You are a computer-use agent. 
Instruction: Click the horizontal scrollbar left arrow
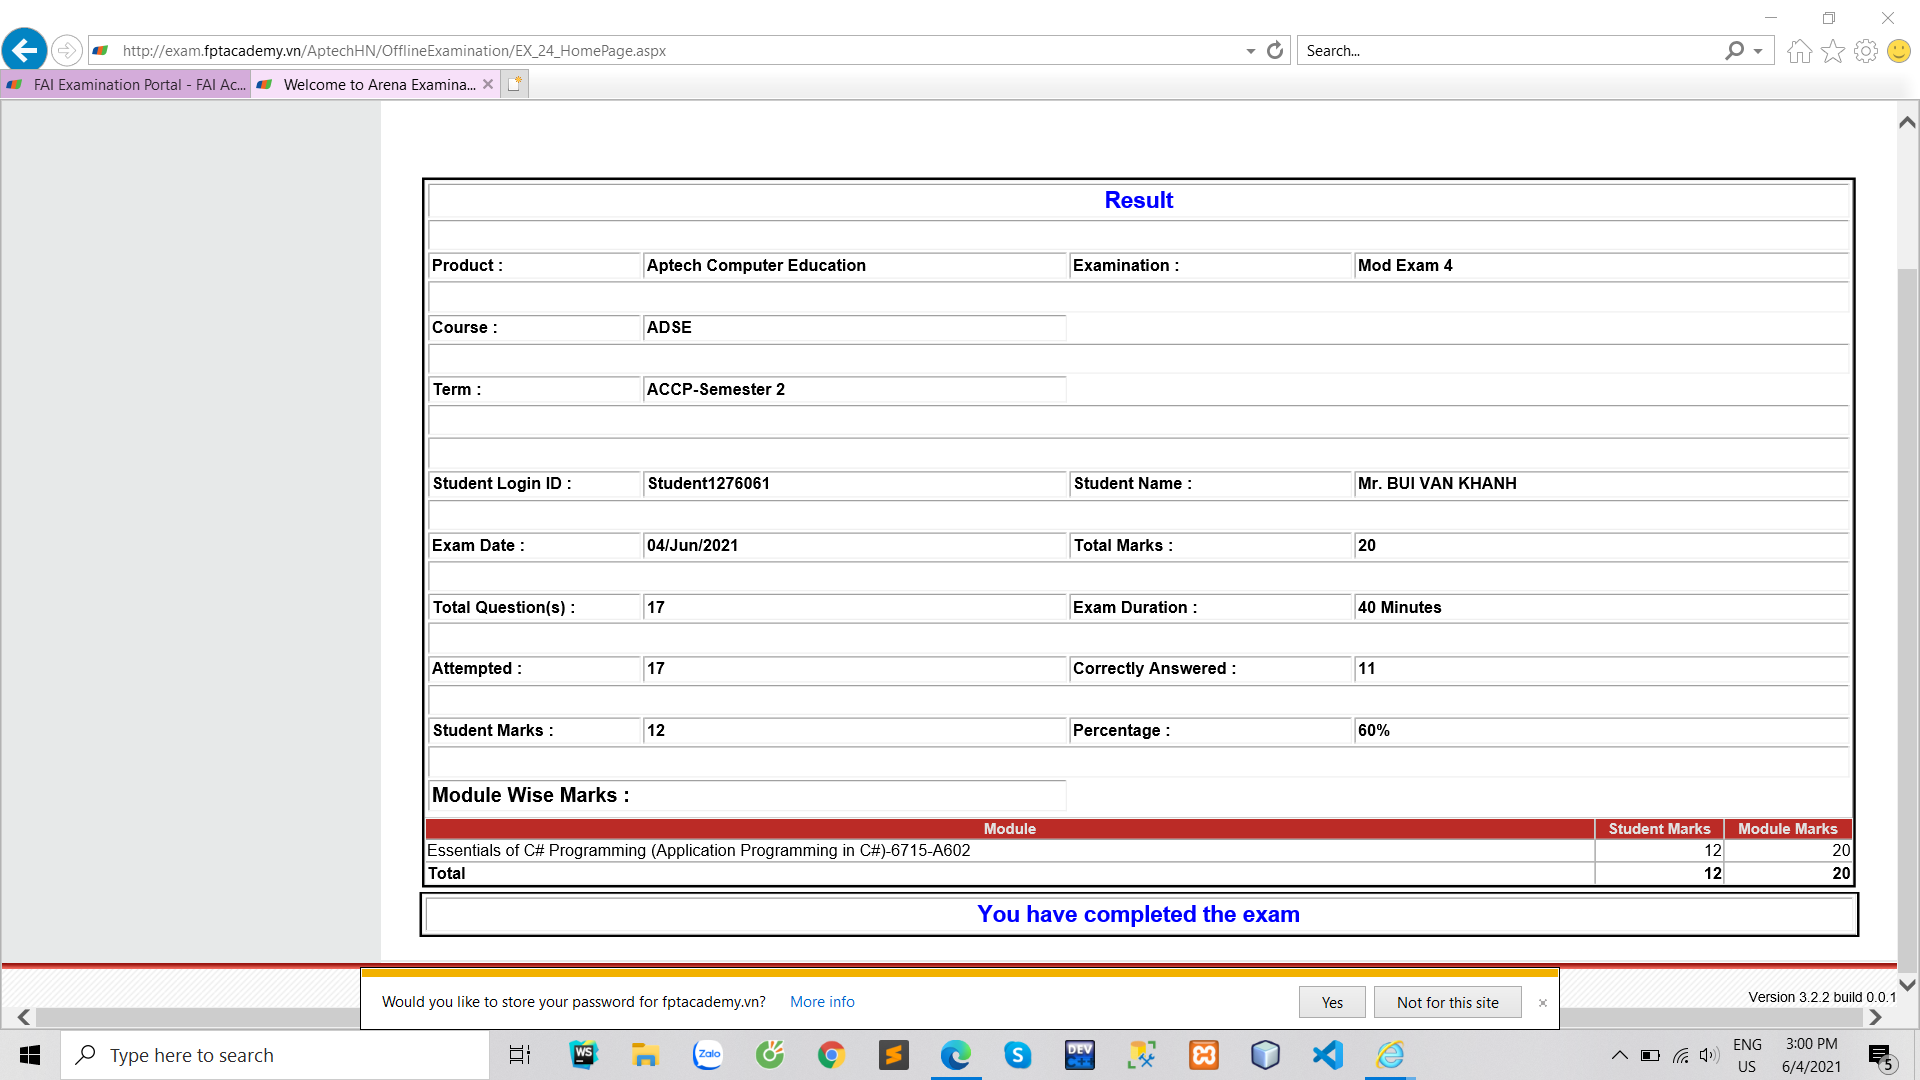(24, 1017)
